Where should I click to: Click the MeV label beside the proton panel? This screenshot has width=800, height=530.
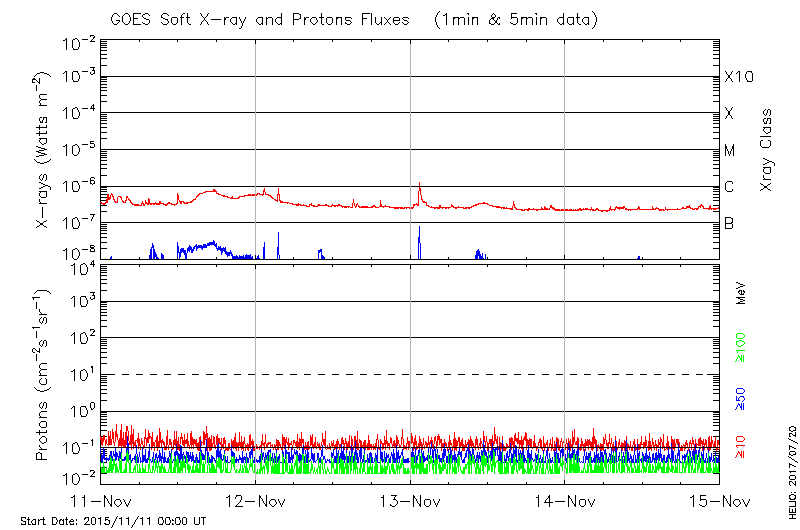(741, 296)
